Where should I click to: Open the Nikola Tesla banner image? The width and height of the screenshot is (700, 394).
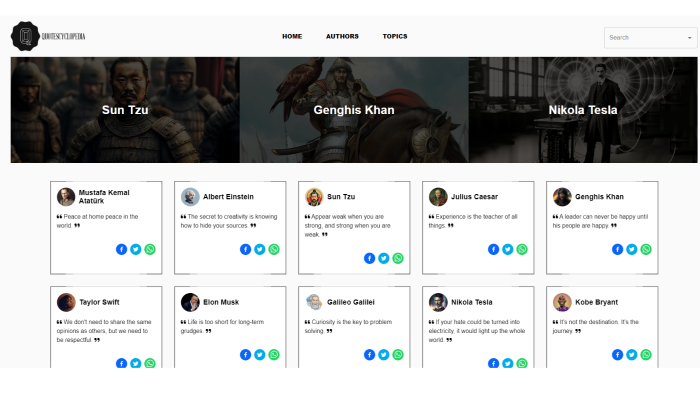[x=583, y=110]
